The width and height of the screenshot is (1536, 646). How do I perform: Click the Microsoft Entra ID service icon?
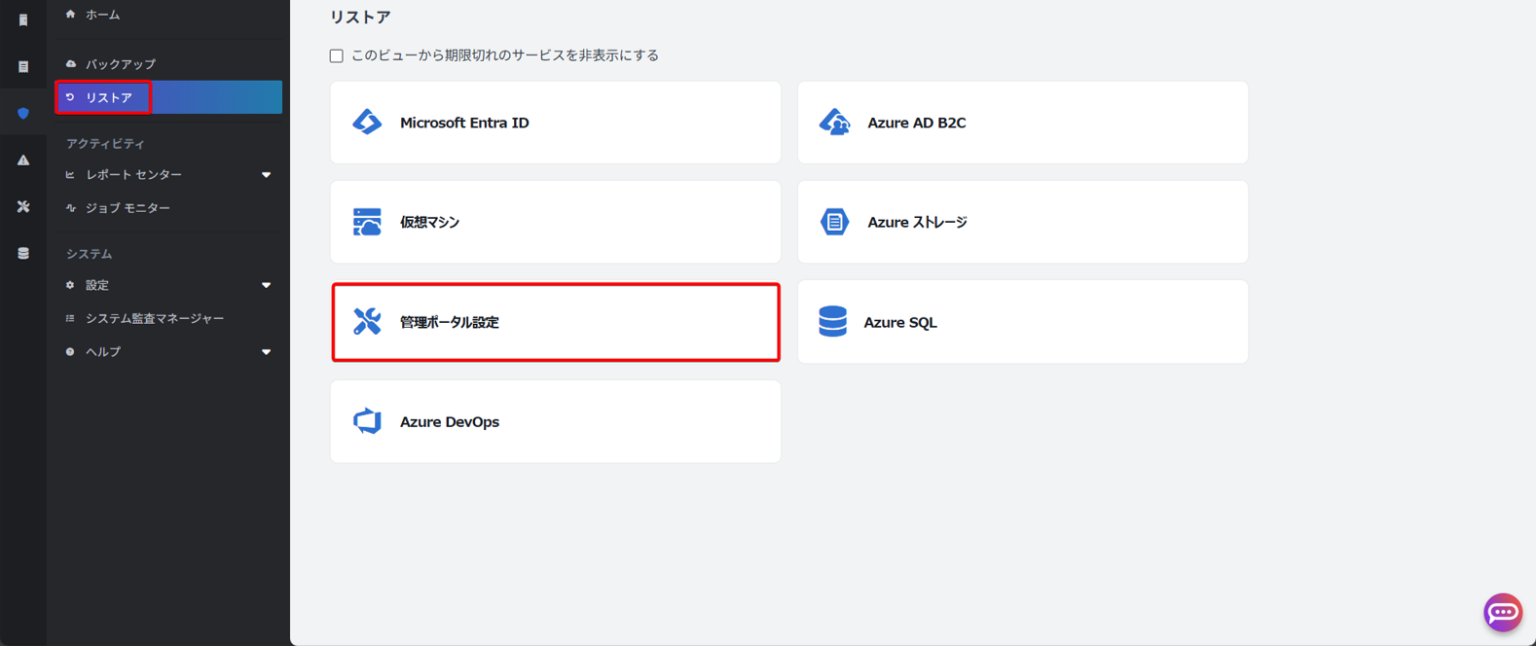coord(367,121)
